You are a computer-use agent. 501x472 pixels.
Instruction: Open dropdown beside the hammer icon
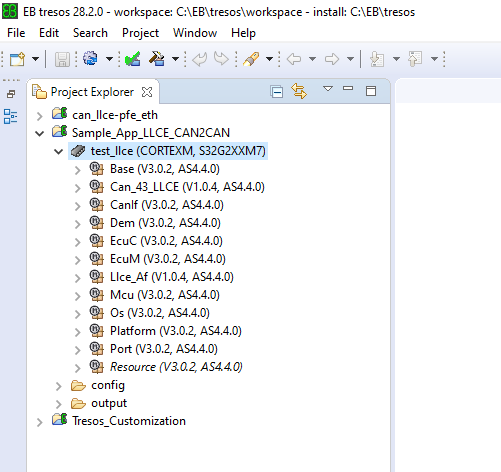click(175, 59)
